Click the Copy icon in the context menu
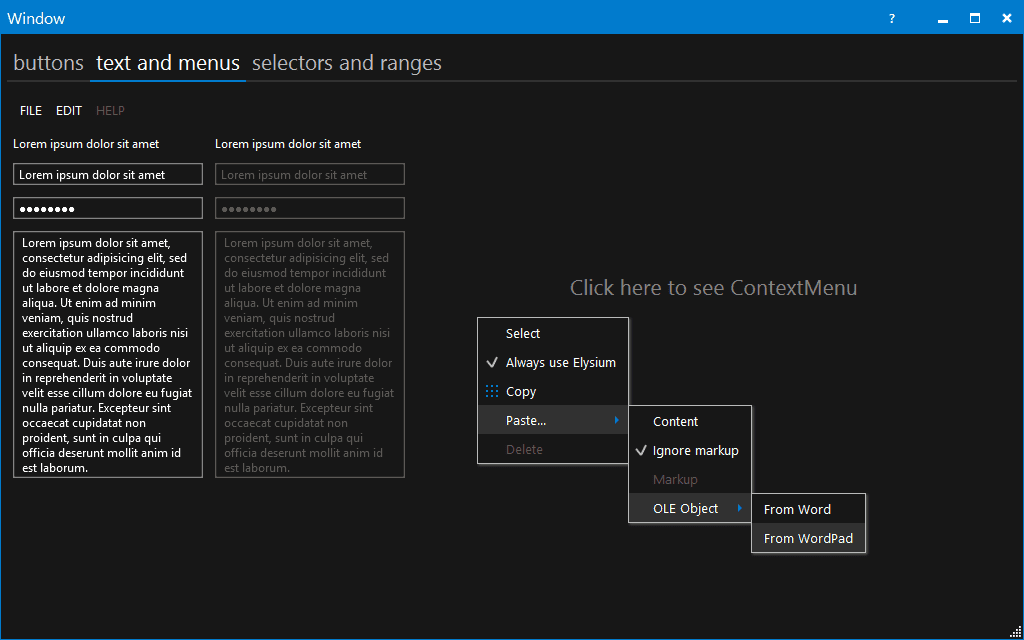Screen dimensions: 1024x640 [493, 391]
